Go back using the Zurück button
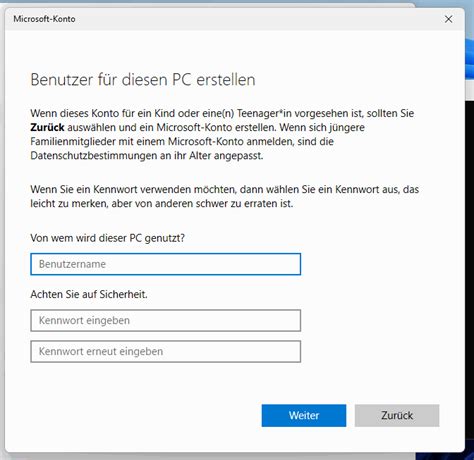Screen dimensions: 474x460 (x=397, y=415)
